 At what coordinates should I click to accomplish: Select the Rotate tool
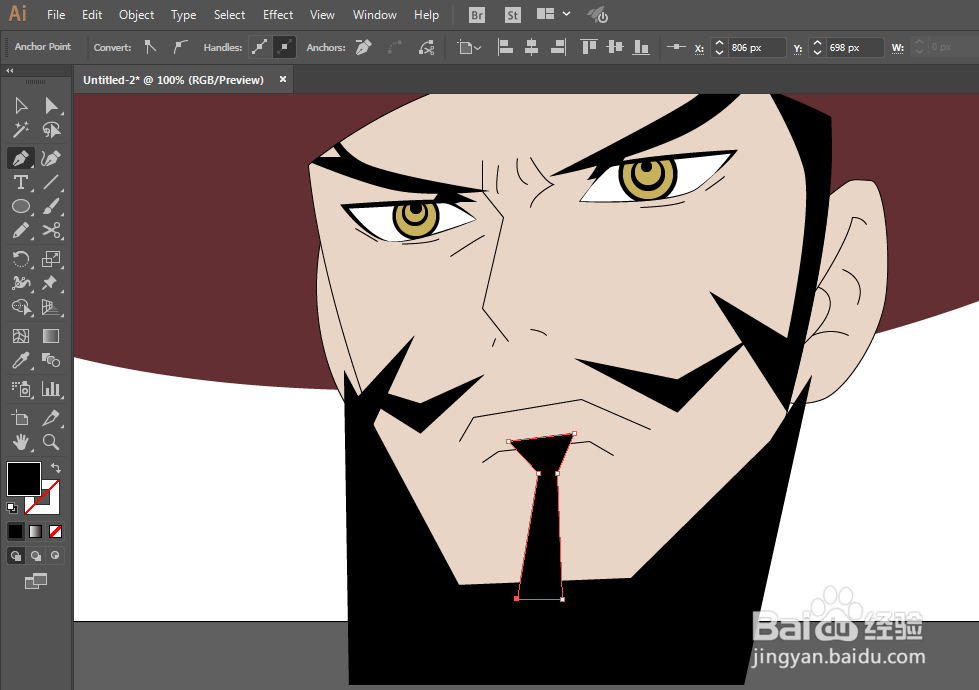point(21,259)
